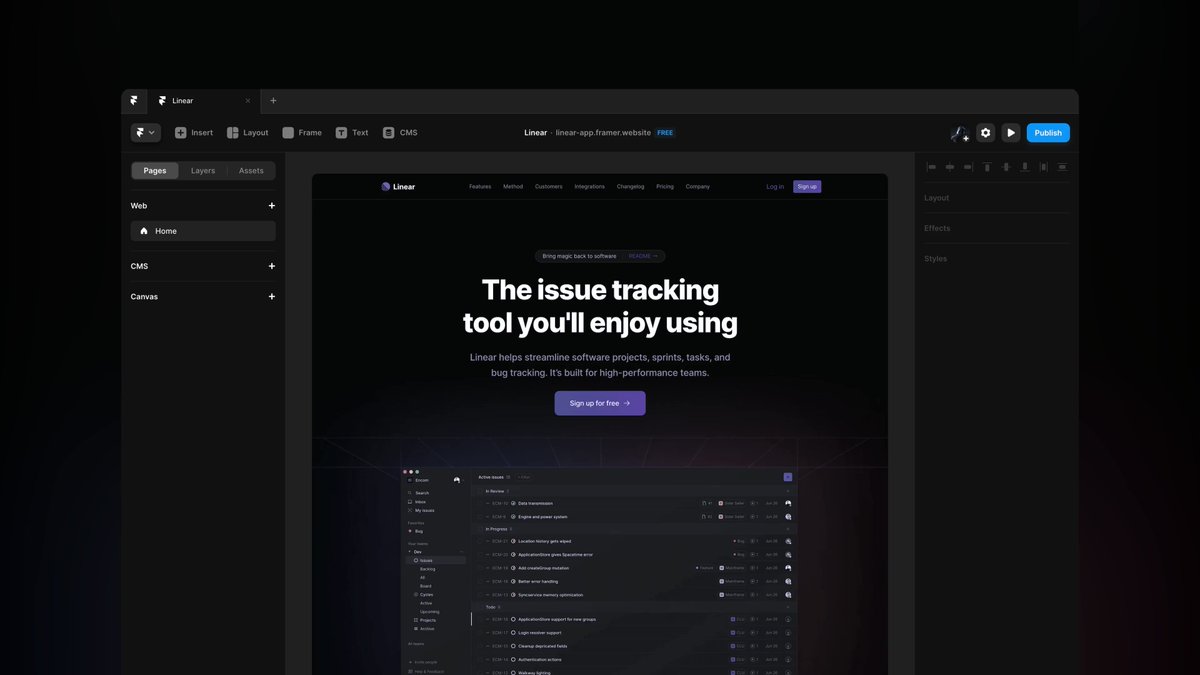Open the Insert panel icon

178,132
